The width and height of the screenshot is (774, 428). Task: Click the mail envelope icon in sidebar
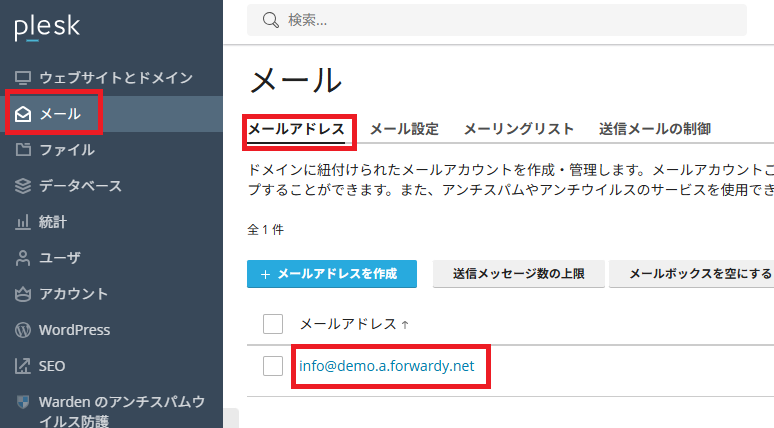[x=23, y=114]
